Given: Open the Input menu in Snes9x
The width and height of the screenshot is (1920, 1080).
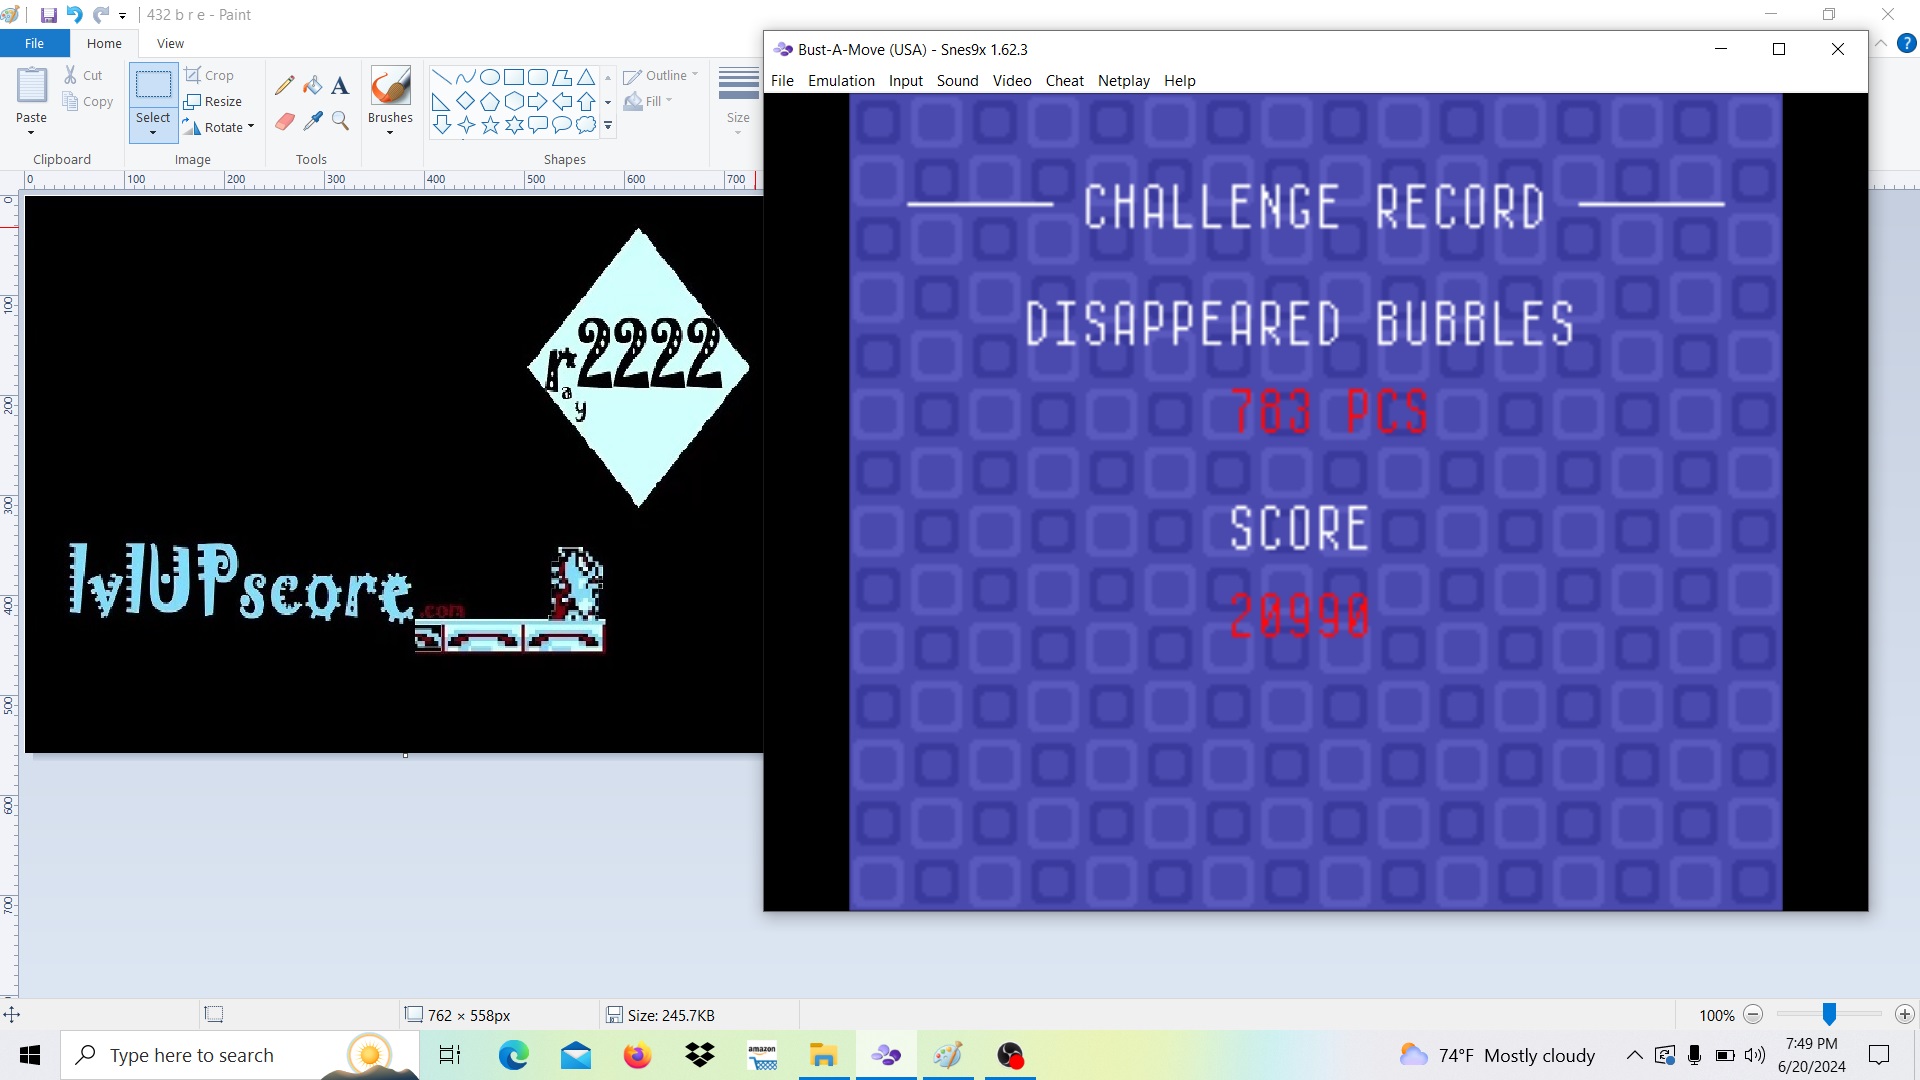Looking at the screenshot, I should coord(906,81).
